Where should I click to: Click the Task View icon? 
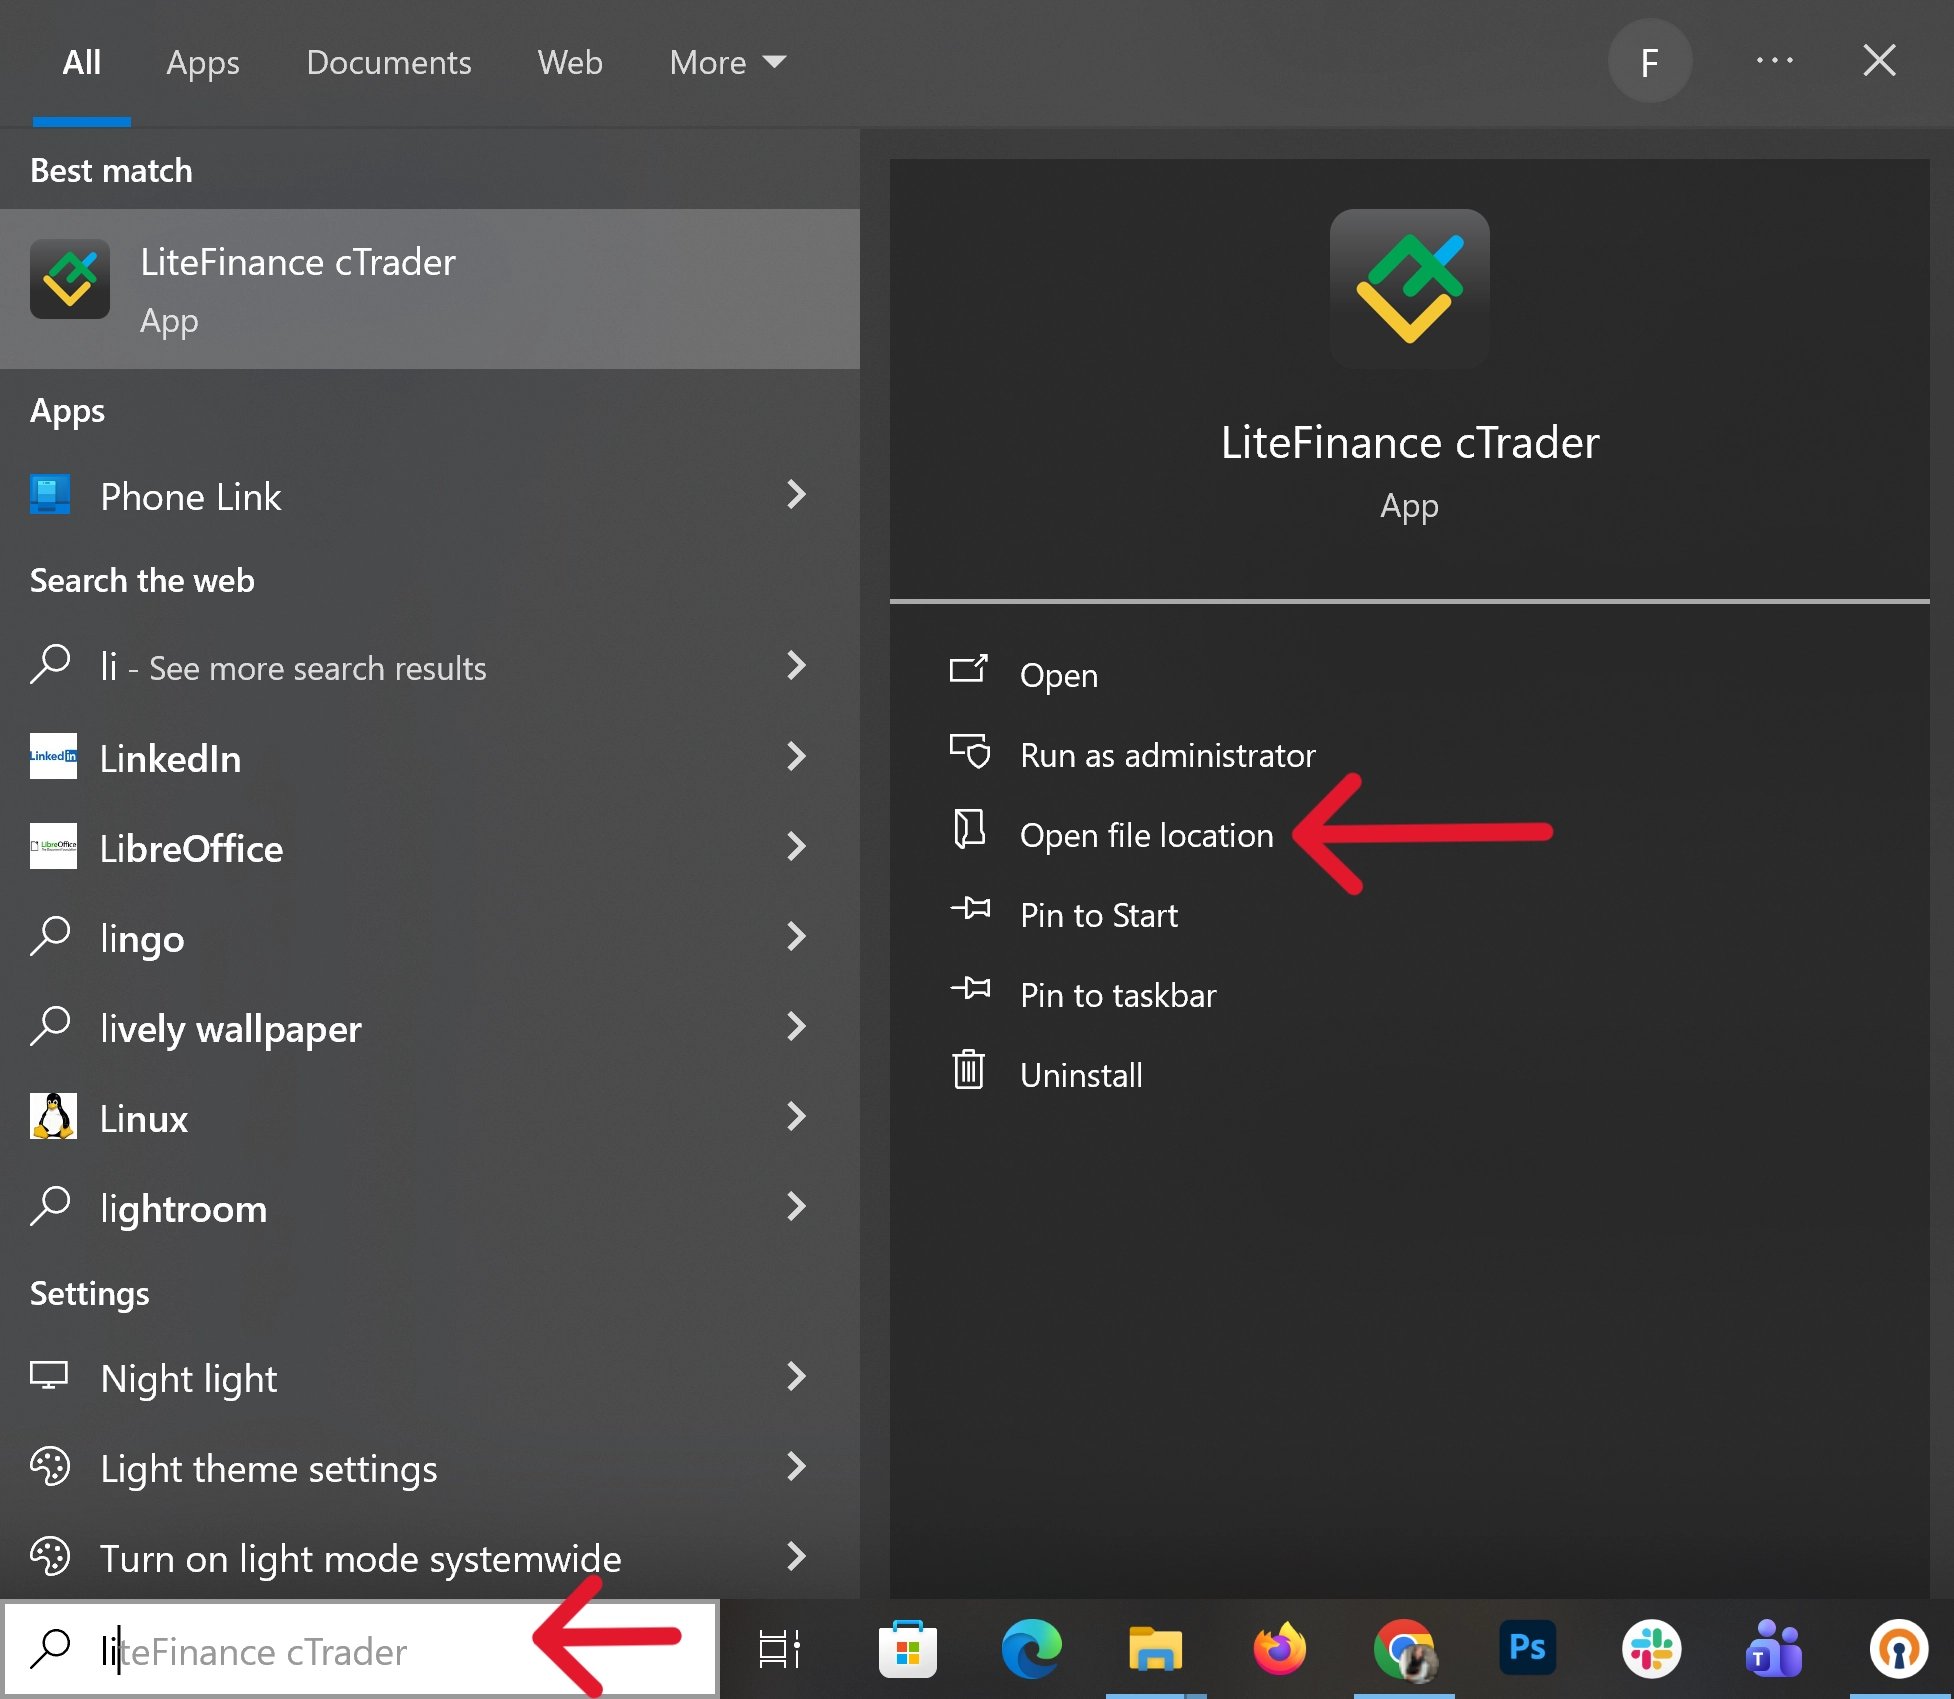point(779,1650)
